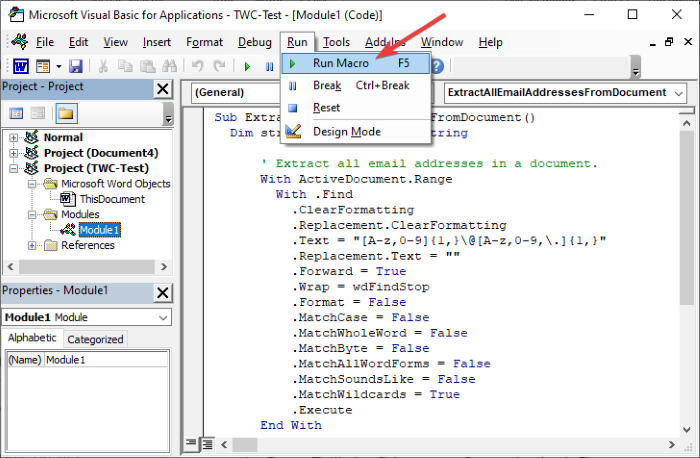This screenshot has width=700, height=458.
Task: Click the Find binoculars icon
Action: coord(169,67)
